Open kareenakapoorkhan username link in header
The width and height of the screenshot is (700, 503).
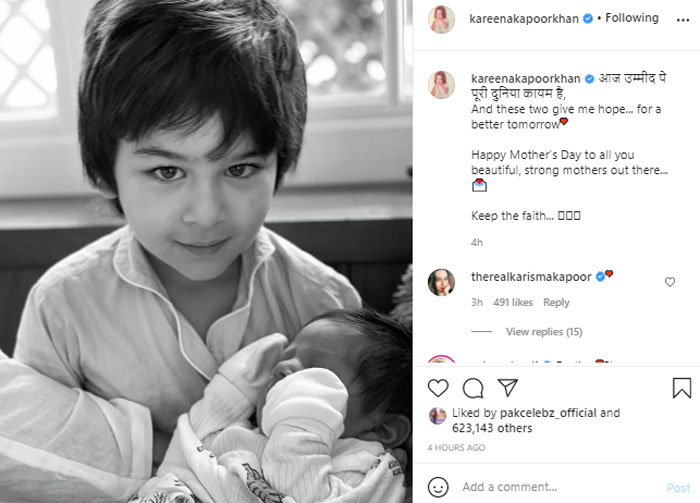point(524,19)
